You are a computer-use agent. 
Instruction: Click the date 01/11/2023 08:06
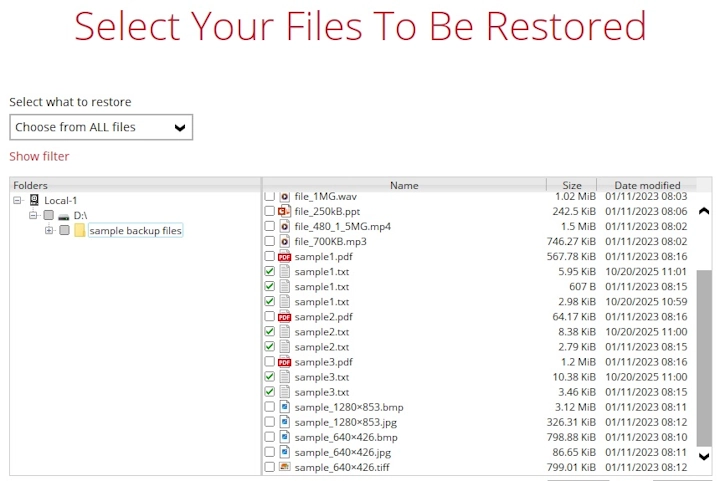(x=646, y=211)
